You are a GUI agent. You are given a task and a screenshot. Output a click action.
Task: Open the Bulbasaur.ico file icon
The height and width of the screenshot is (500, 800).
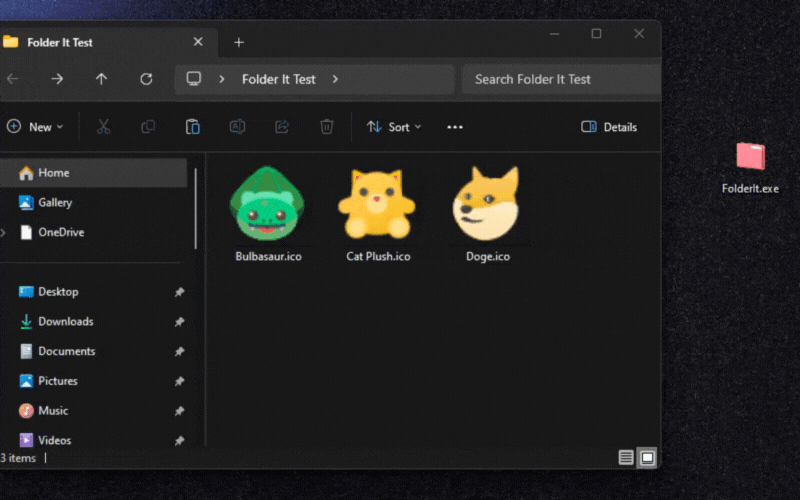click(x=267, y=204)
